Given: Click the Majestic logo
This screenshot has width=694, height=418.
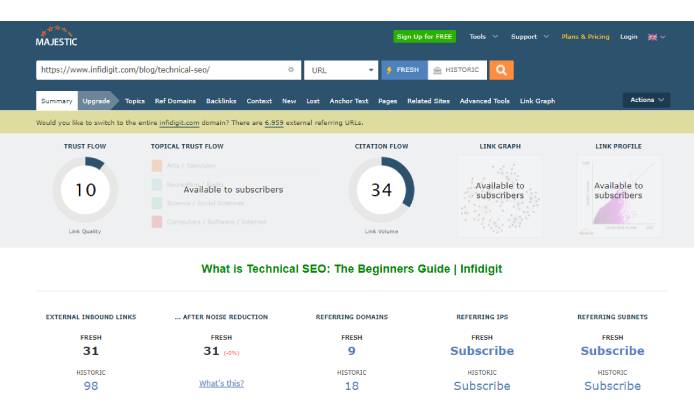Looking at the screenshot, I should 56,36.
